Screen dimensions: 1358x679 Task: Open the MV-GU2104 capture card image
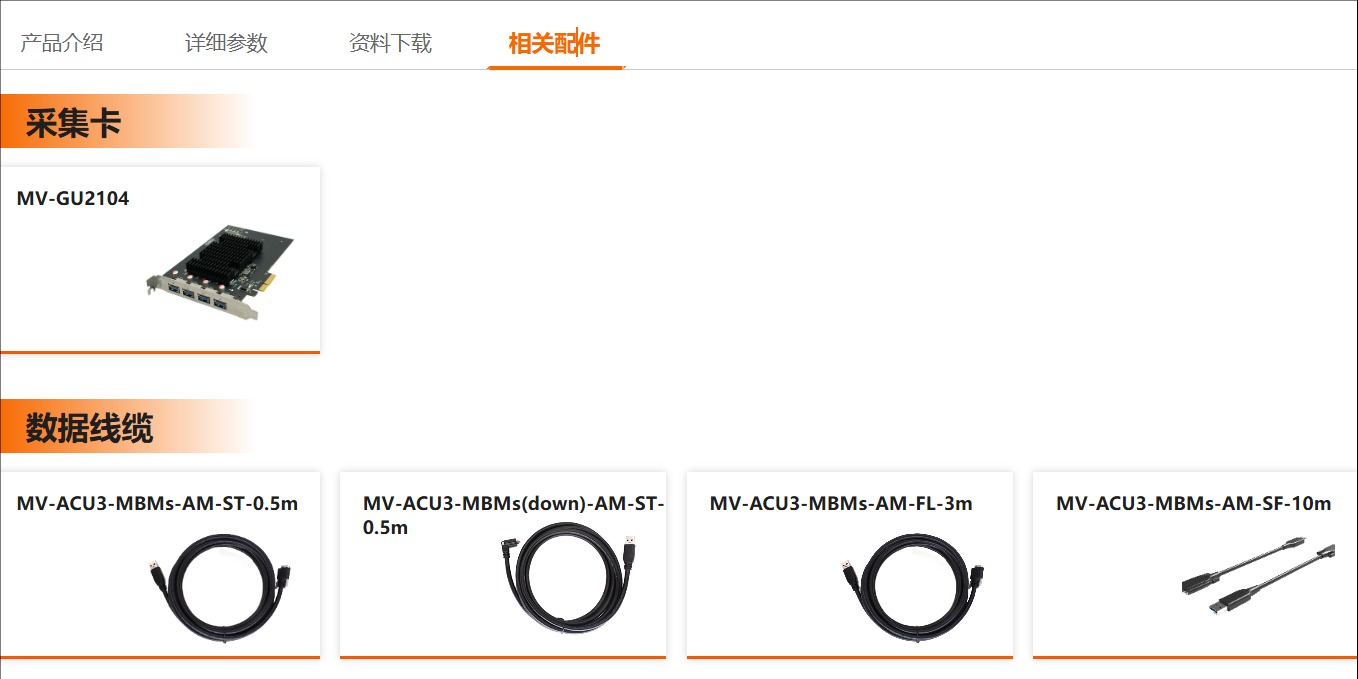(219, 272)
